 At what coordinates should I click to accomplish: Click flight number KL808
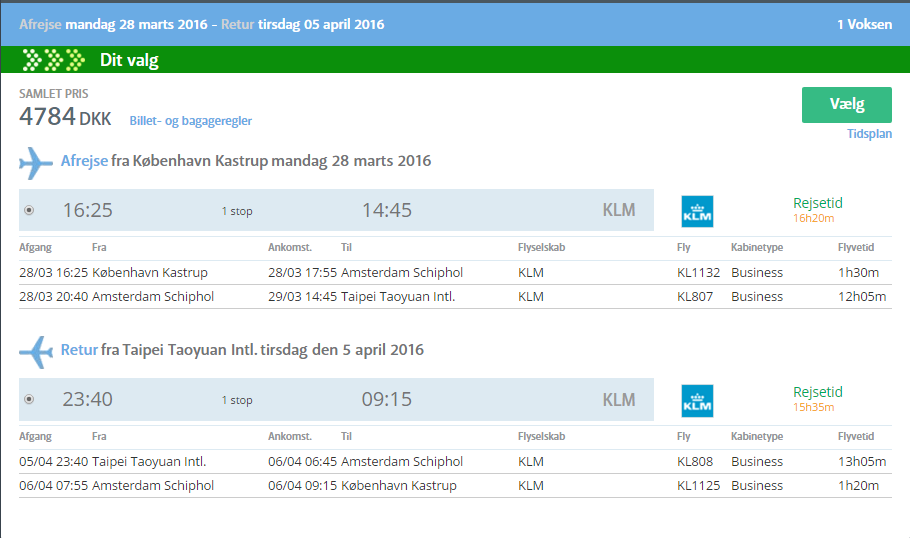tap(695, 461)
